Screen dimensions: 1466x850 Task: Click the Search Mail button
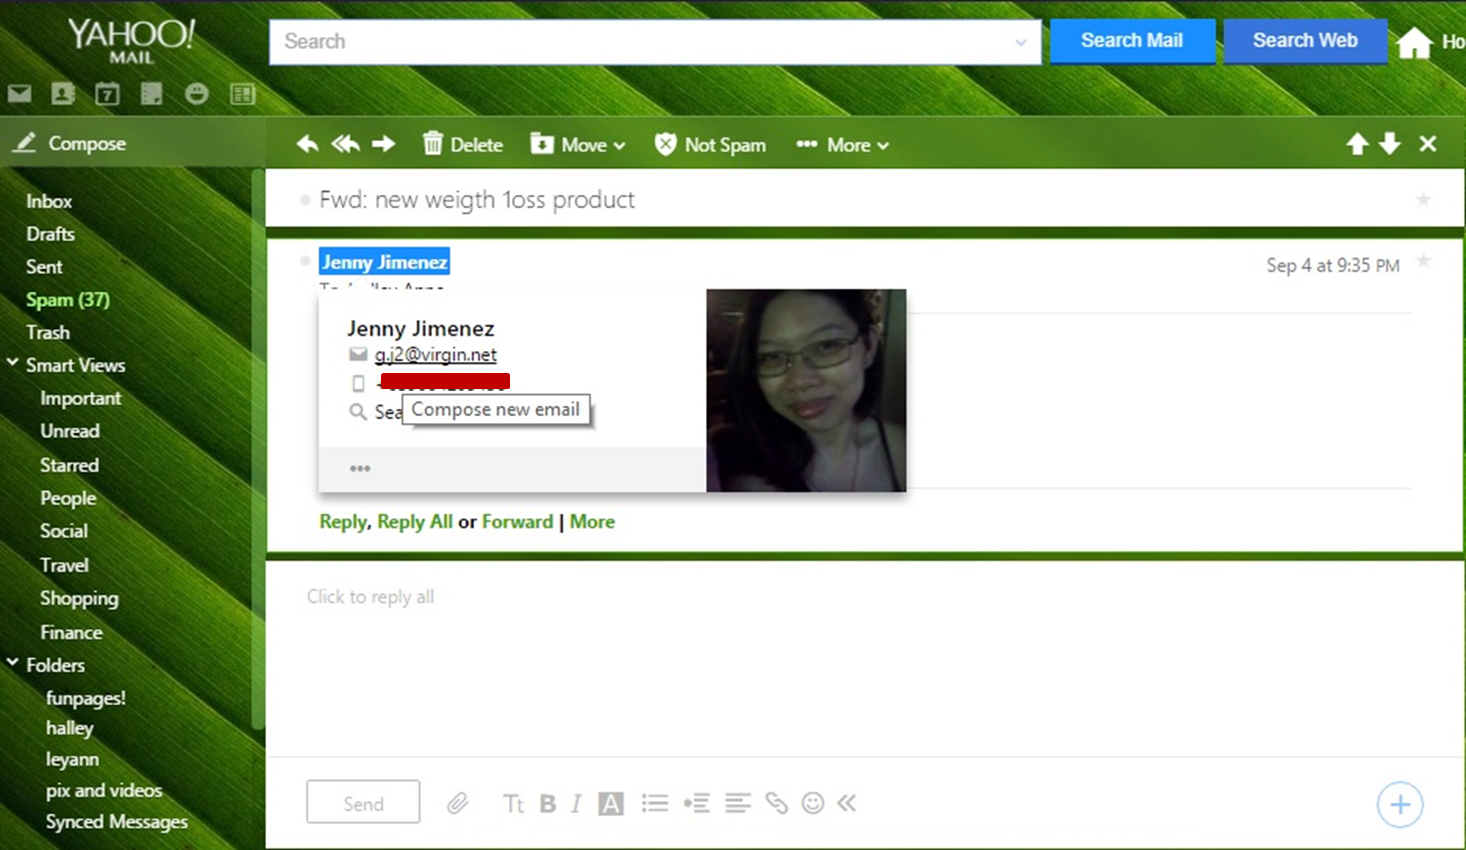1131,41
